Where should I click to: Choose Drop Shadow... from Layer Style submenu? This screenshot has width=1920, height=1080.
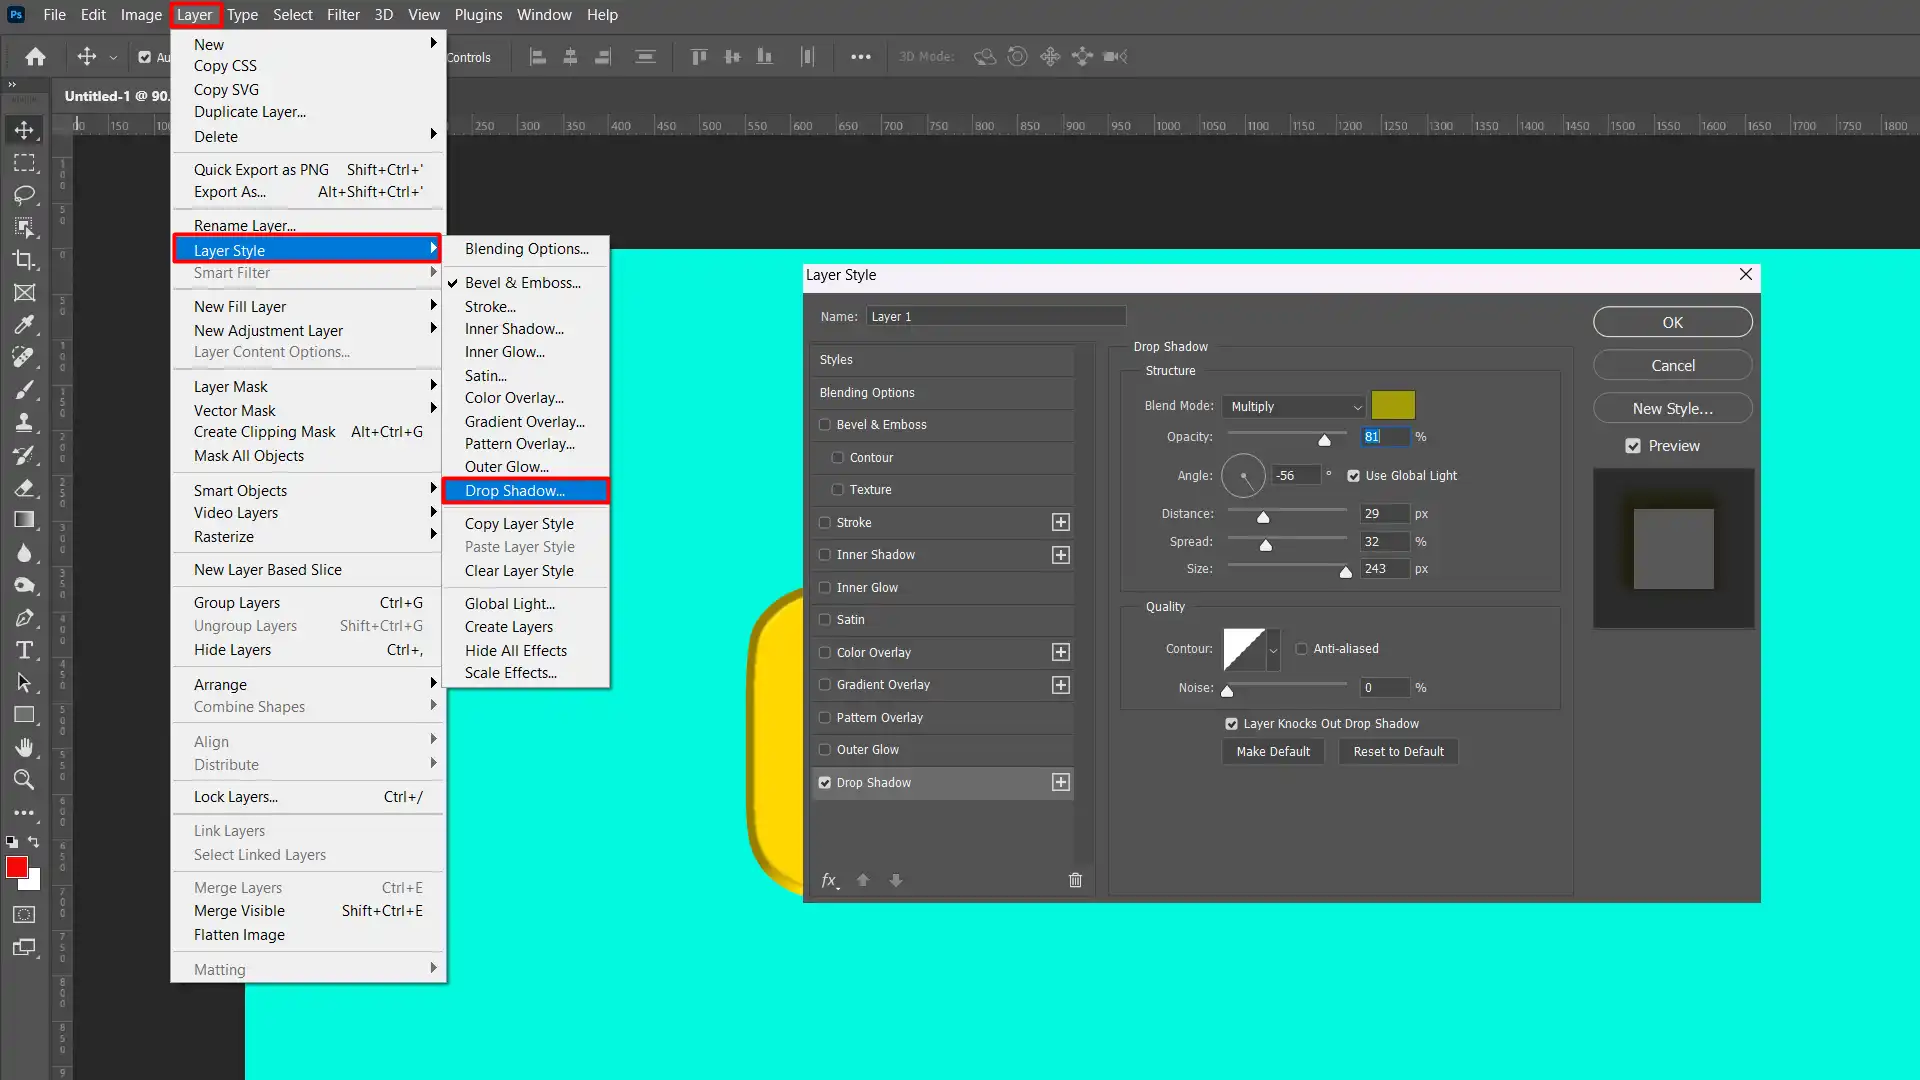coord(526,491)
